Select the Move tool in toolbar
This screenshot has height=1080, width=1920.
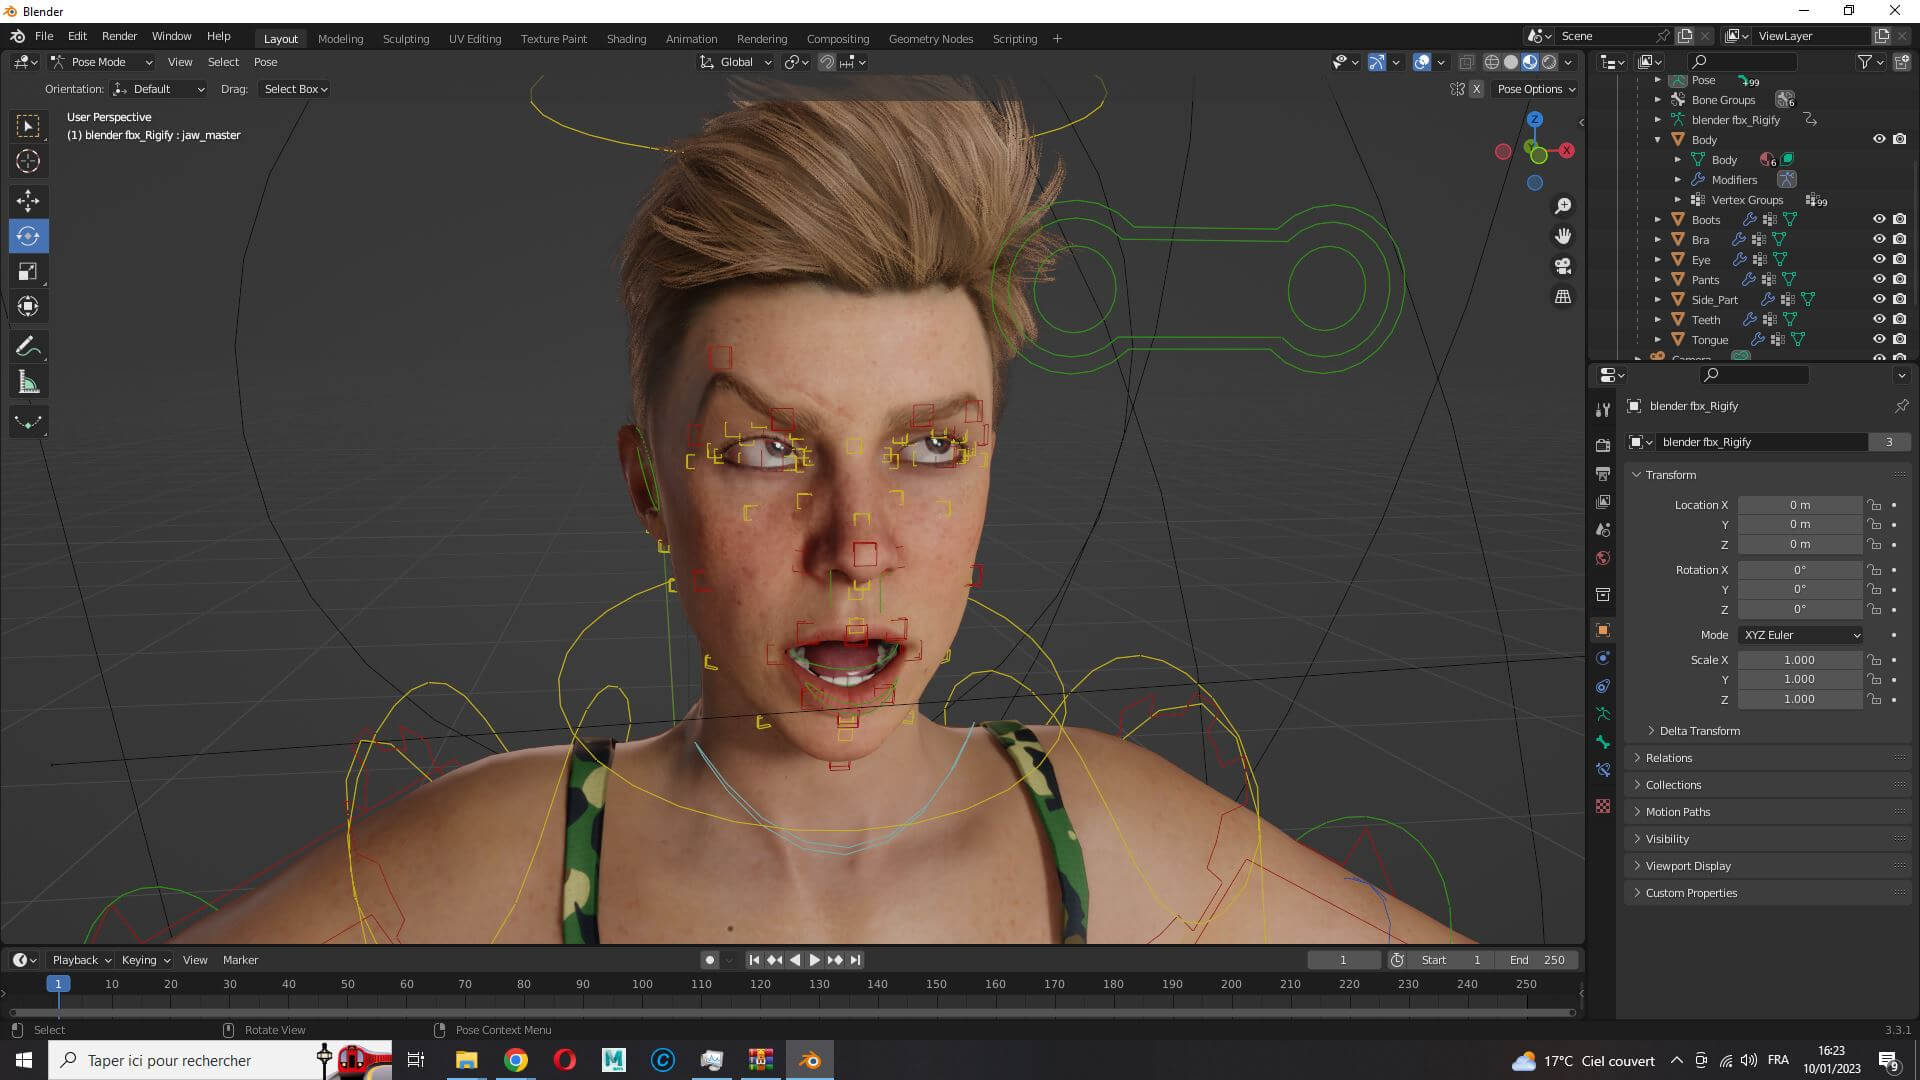click(28, 200)
